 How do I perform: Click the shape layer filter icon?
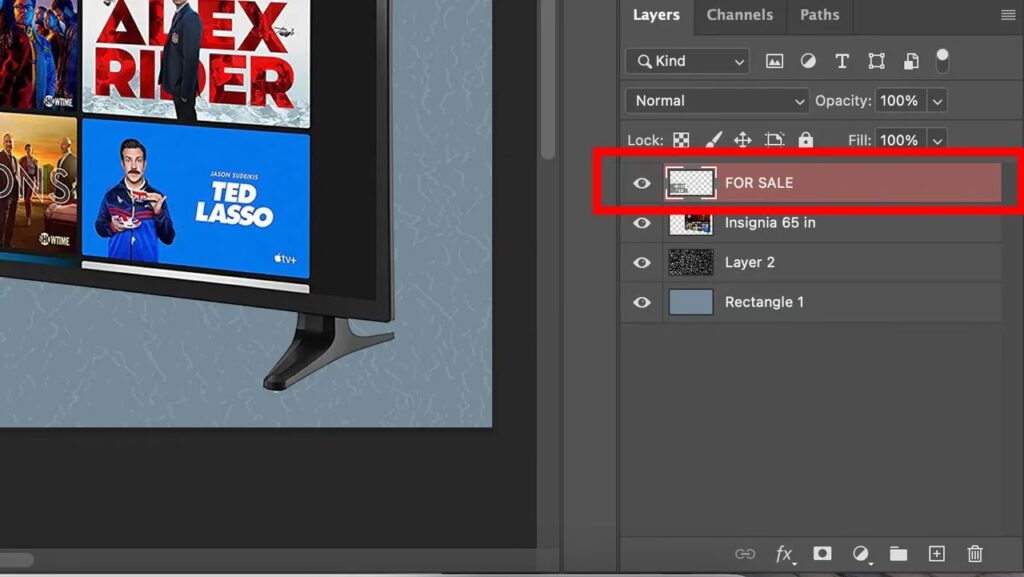click(x=876, y=61)
